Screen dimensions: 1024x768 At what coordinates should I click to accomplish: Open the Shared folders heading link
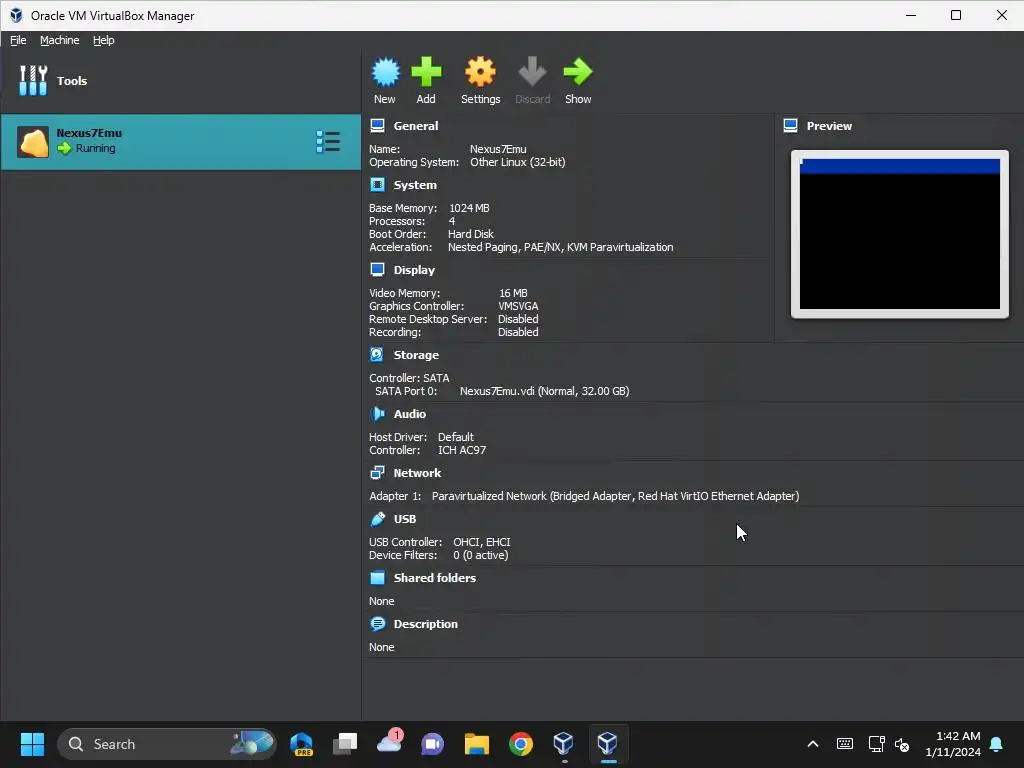[x=434, y=578]
